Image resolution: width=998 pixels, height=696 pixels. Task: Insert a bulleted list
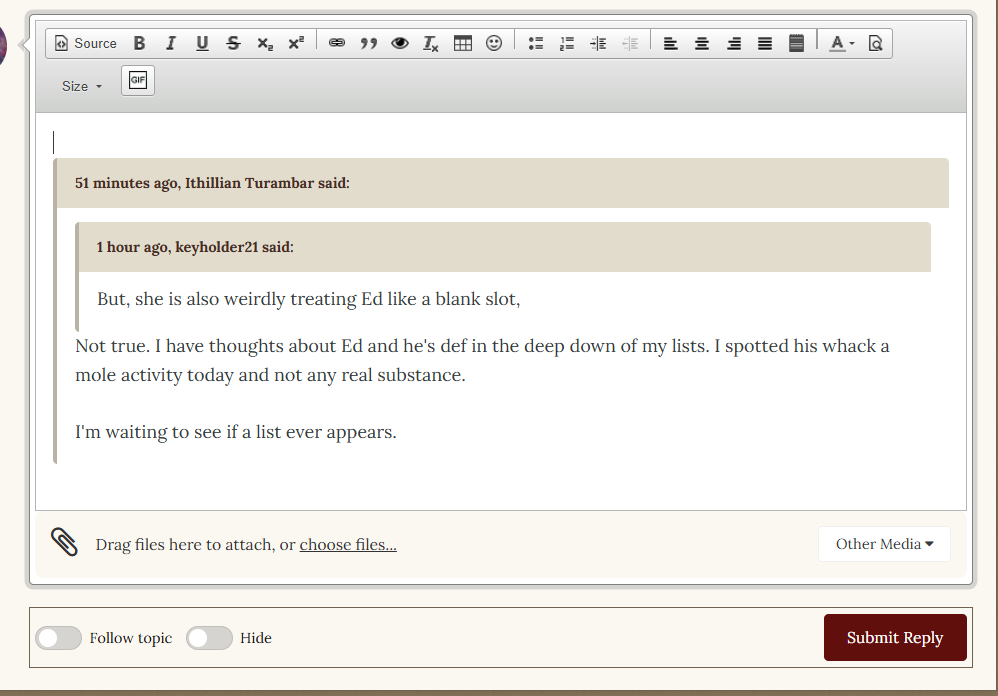536,43
